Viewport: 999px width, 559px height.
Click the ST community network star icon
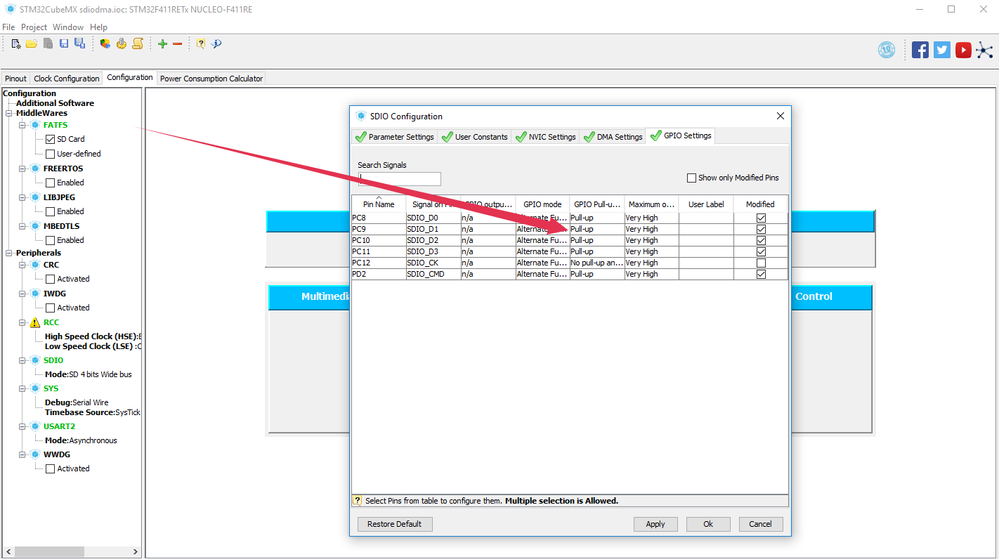tap(984, 50)
